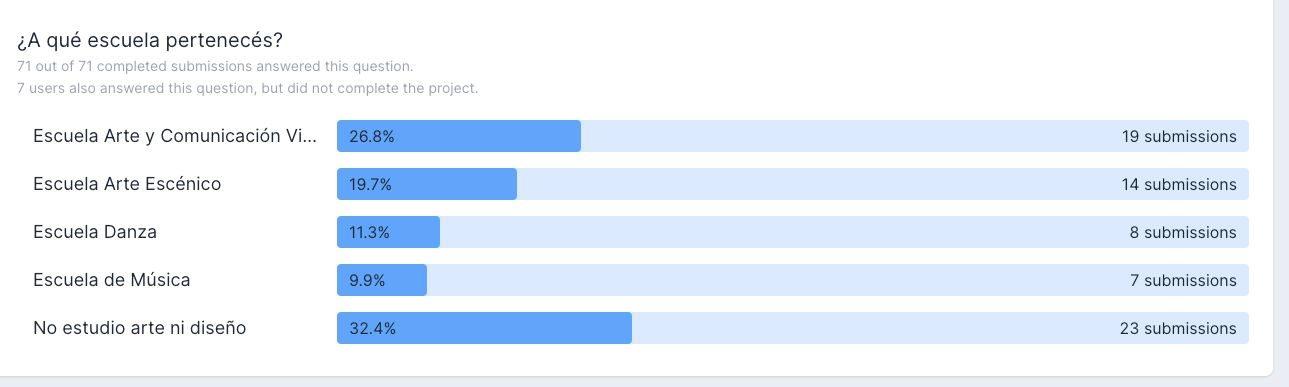This screenshot has width=1289, height=387.
Task: Select the 9.9% bar for Escuela de Música
Action: coord(382,280)
